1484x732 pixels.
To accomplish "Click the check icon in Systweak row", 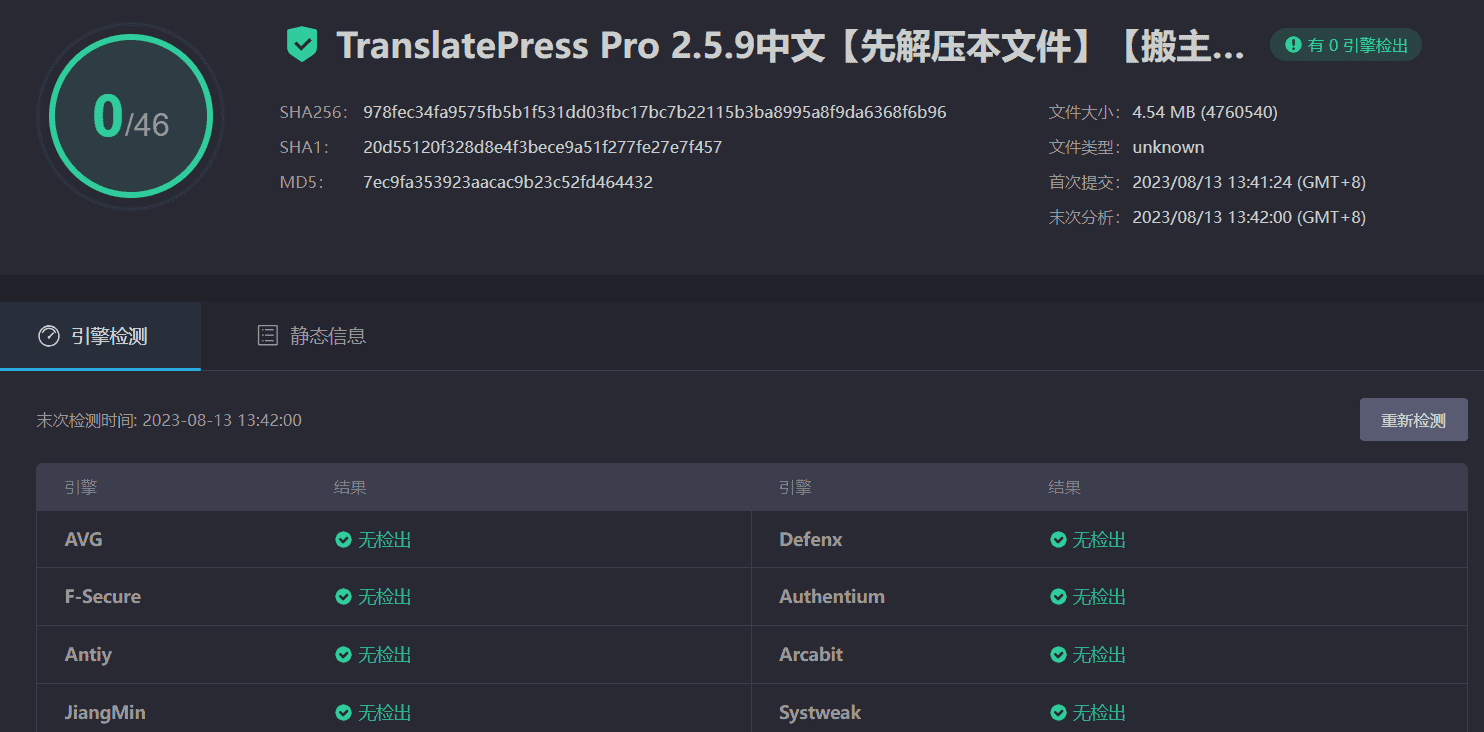I will [1058, 713].
